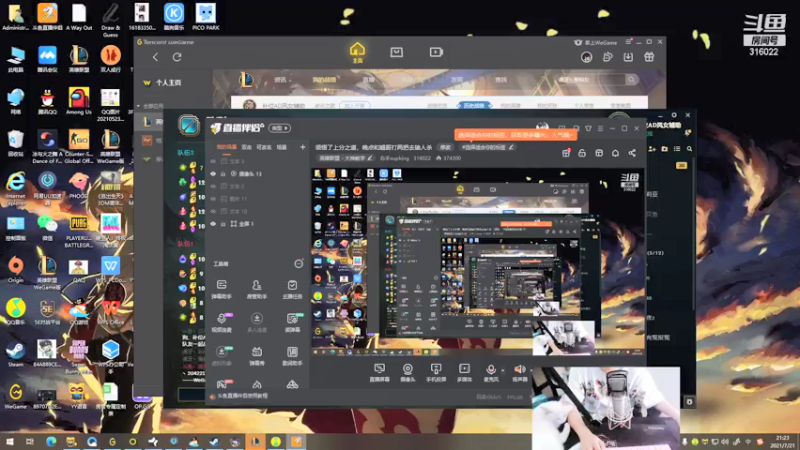800x450 pixels.
Task: Open the bell notifications in 直播伴侣
Action: tap(615, 153)
